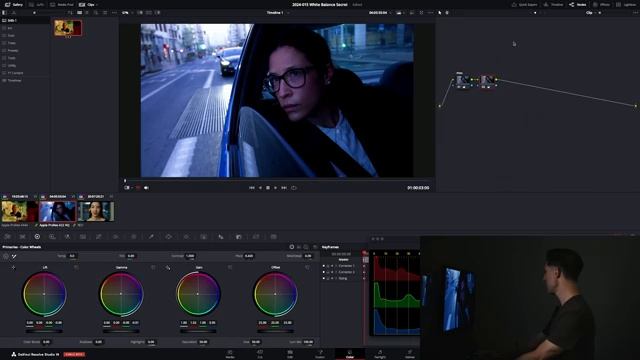Switch to the Fusion page

pyautogui.click(x=320, y=354)
